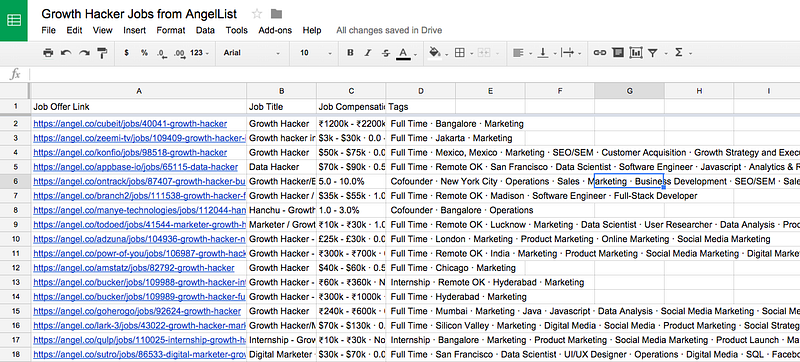The width and height of the screenshot is (800, 362).
Task: Click the '5.0 - 10.0%' cell
Action: tap(351, 181)
